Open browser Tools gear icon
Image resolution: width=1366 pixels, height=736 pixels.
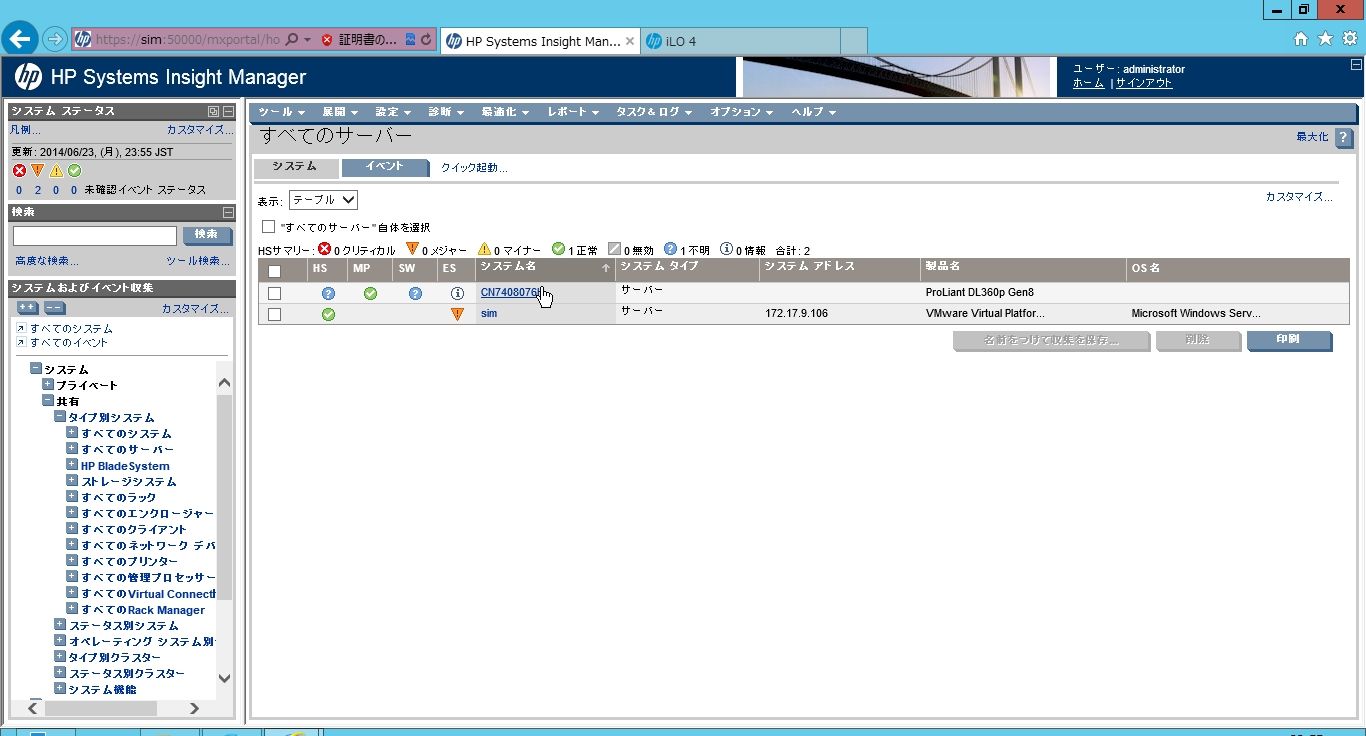click(1350, 39)
